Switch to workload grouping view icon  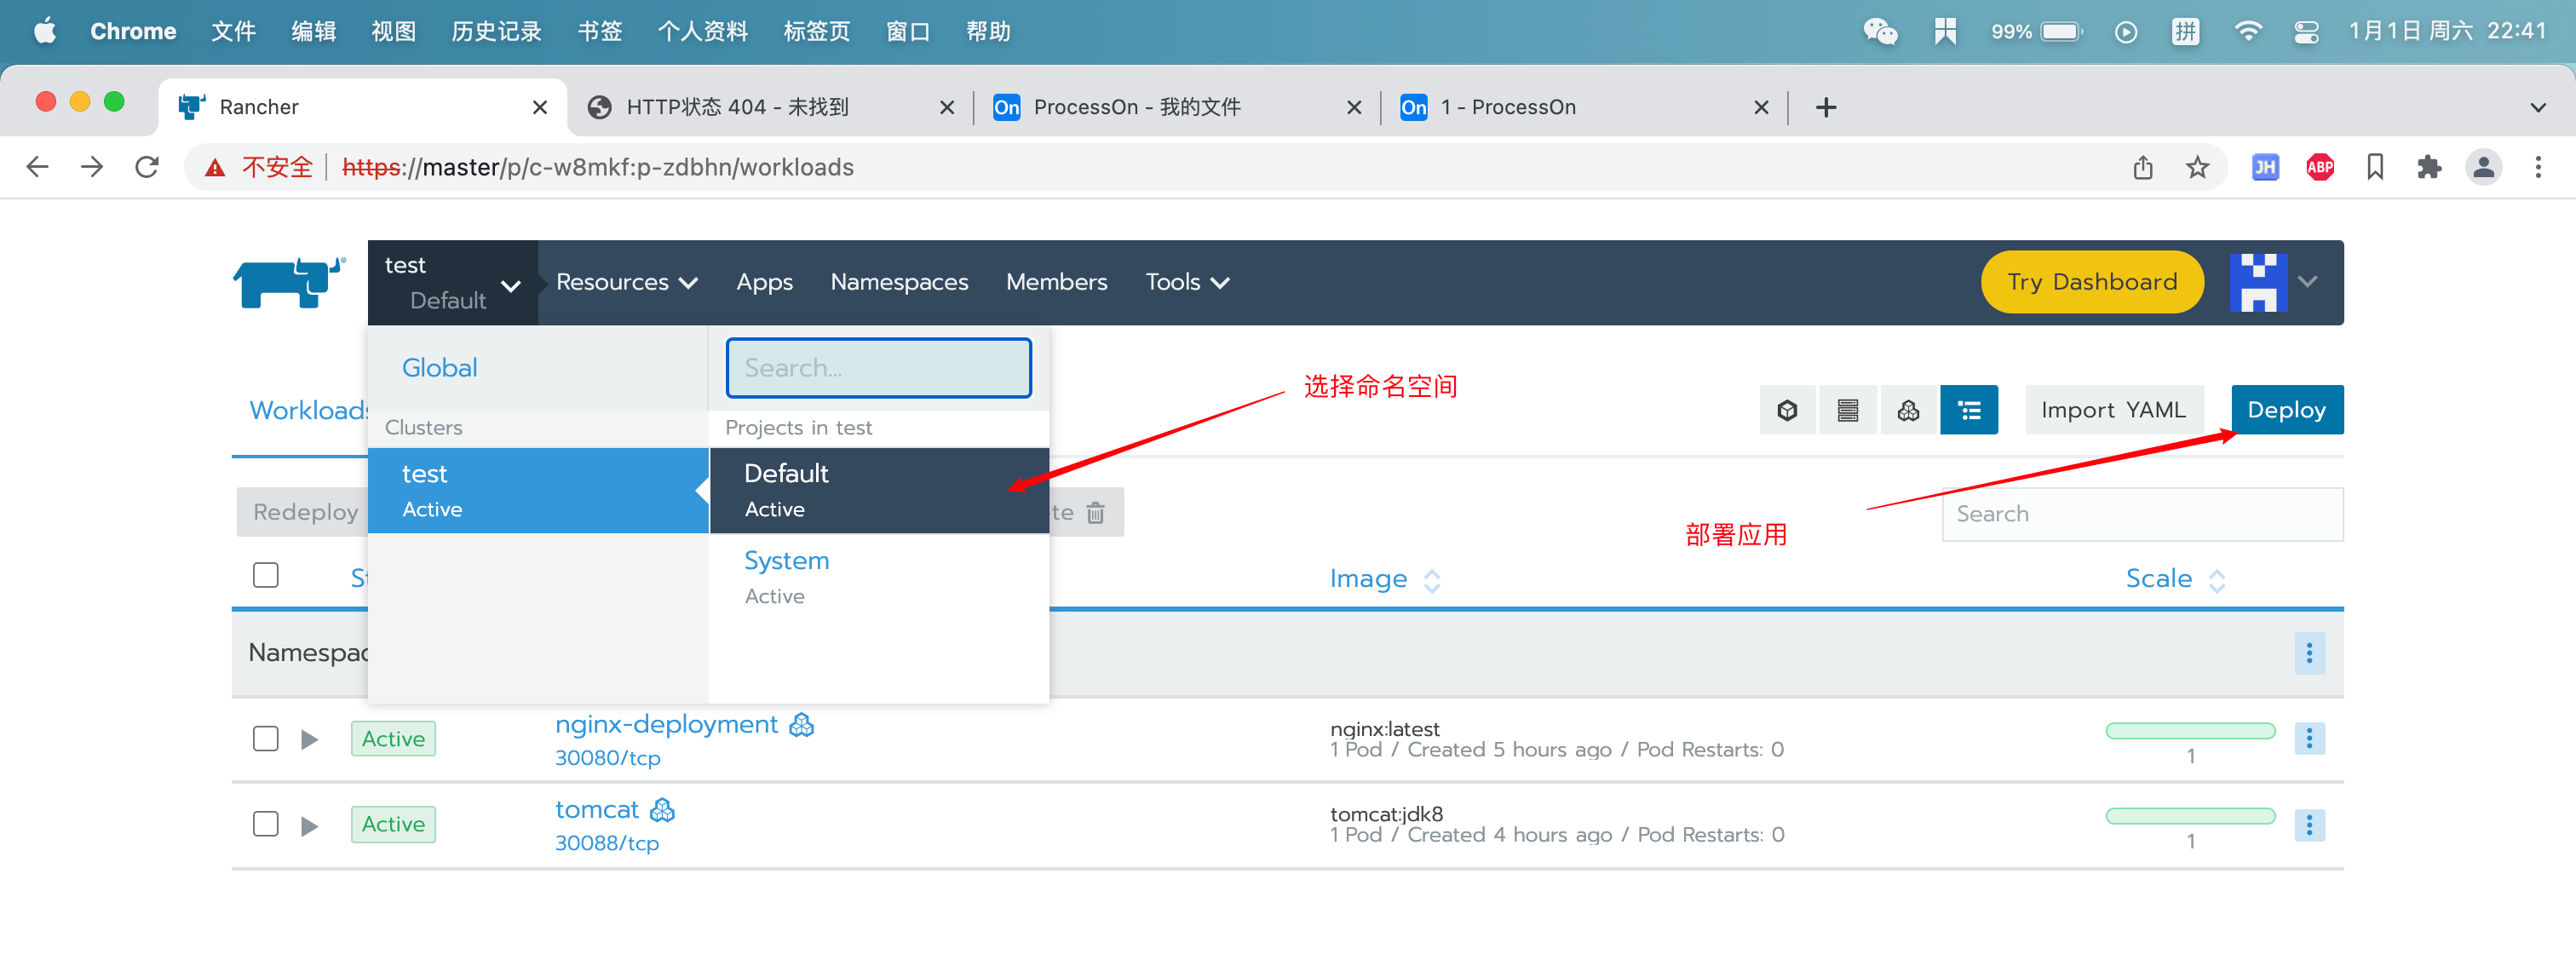[x=1908, y=410]
